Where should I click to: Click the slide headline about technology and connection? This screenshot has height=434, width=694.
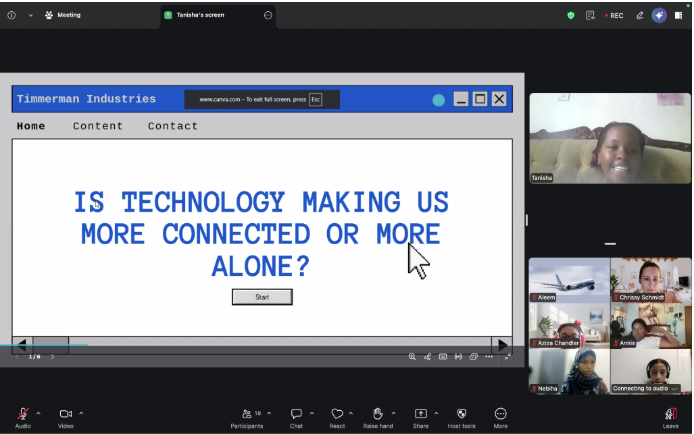click(261, 234)
